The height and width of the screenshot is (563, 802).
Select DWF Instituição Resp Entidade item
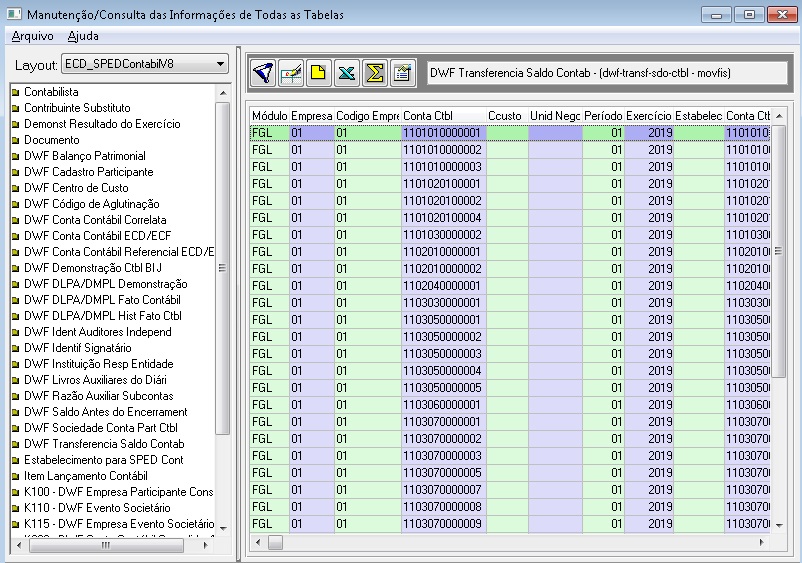[x=99, y=364]
